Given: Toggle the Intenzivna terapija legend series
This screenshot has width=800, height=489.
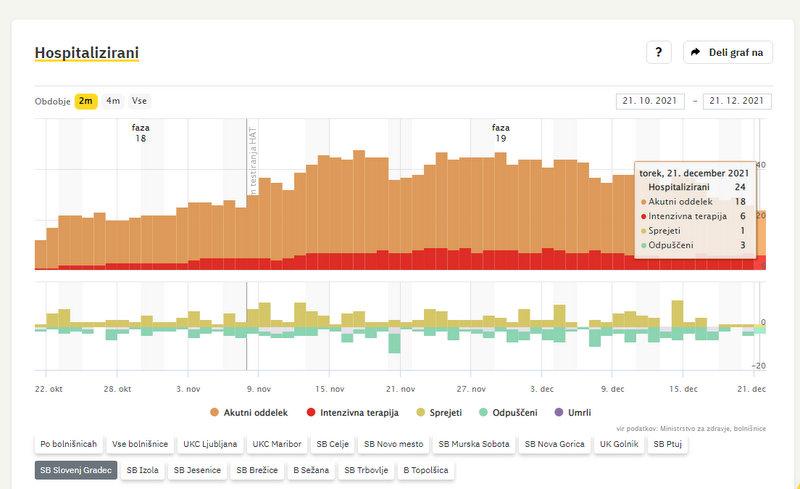Looking at the screenshot, I should 353,412.
